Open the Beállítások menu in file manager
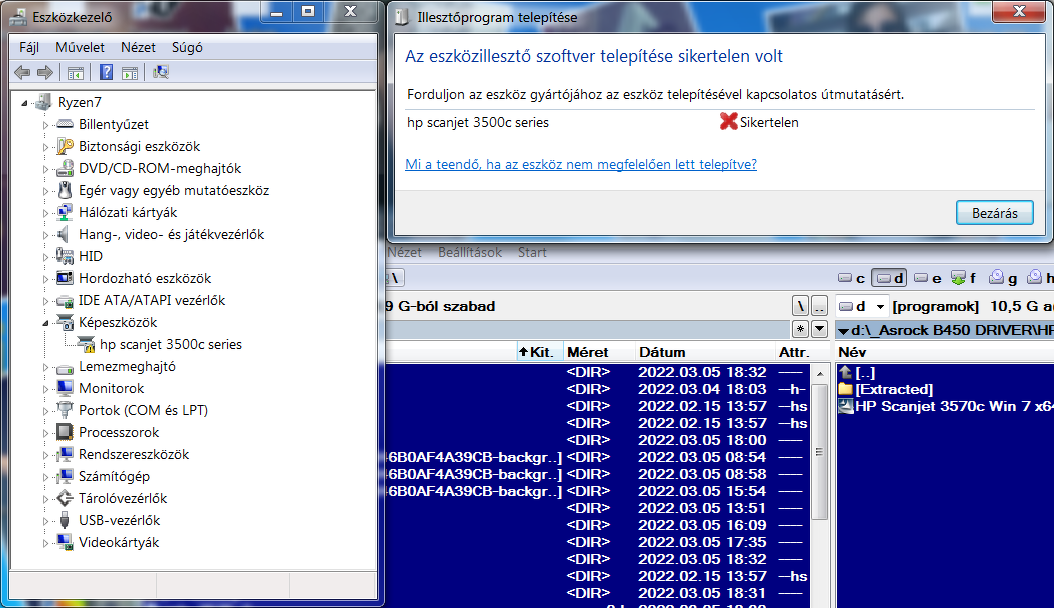The width and height of the screenshot is (1054, 608). pos(470,253)
